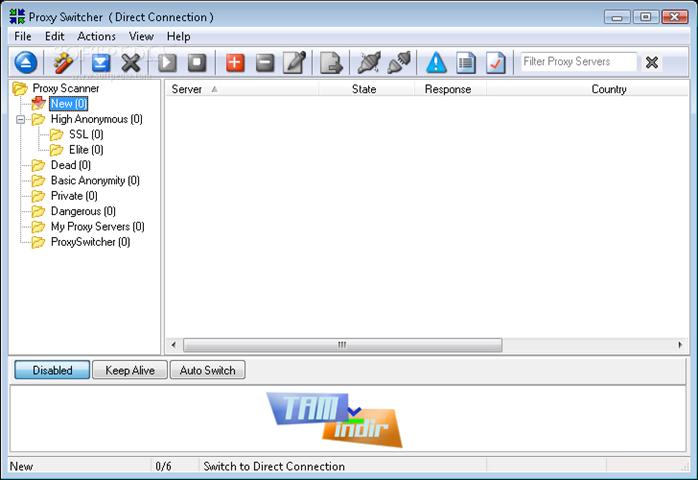This screenshot has height=480, width=698.
Task: Click the blue download proxy list icon
Action: 101,62
